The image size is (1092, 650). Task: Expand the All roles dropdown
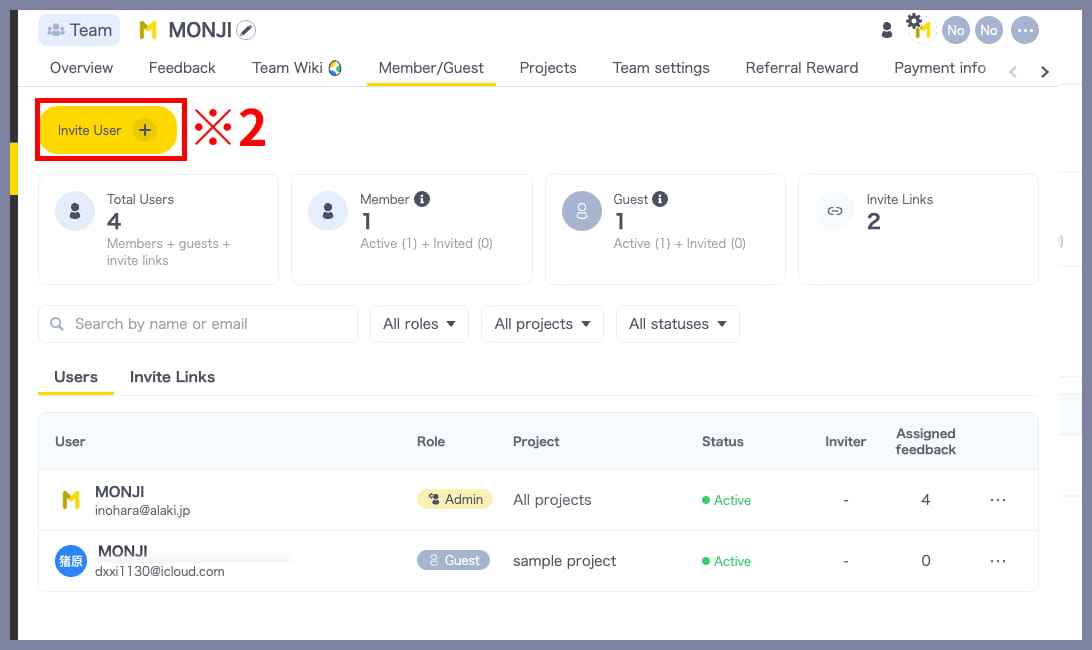tap(419, 324)
